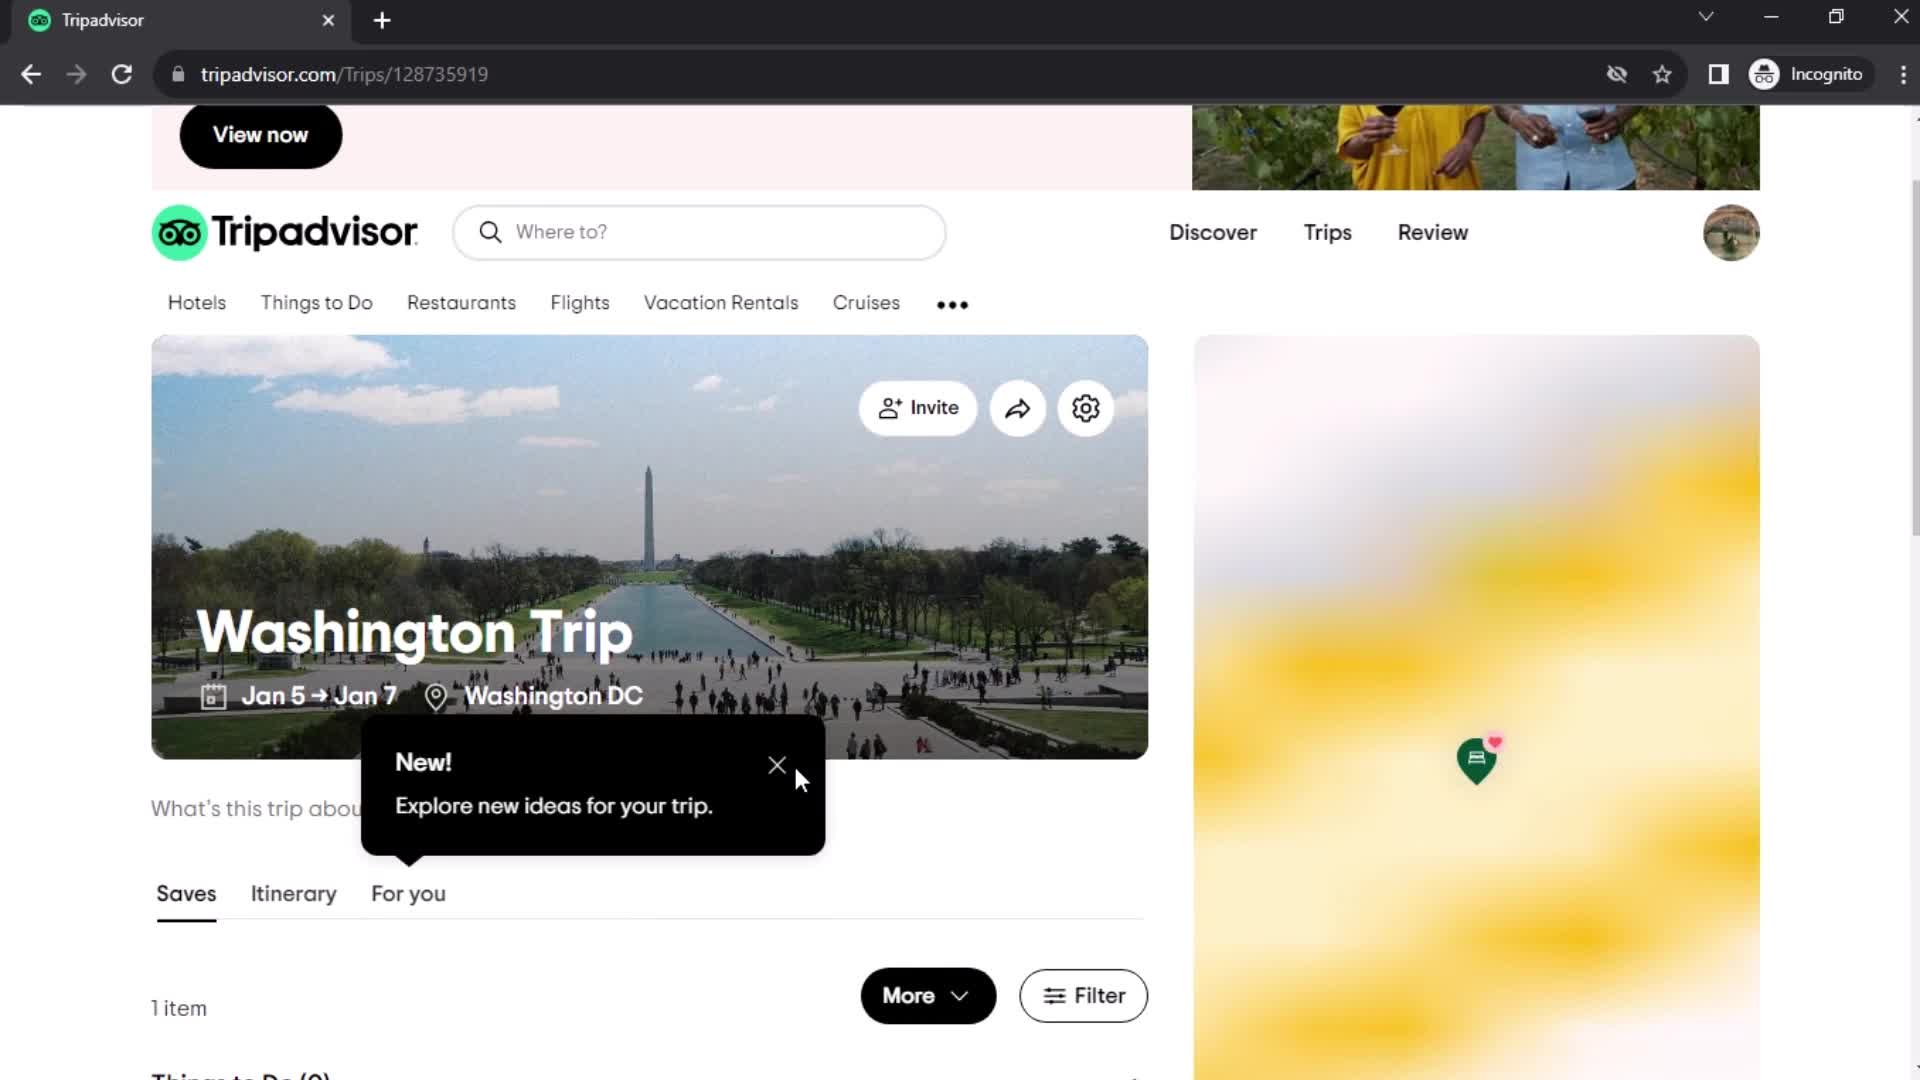This screenshot has width=1920, height=1080.
Task: Click the search magnifier icon
Action: [x=491, y=231]
